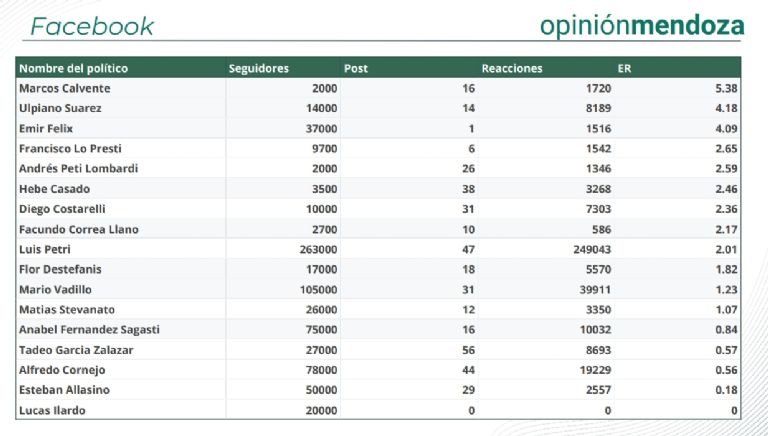The height and width of the screenshot is (436, 768).
Task: Select Anabel Fernandez Sagasti name cell
Action: 89,329
